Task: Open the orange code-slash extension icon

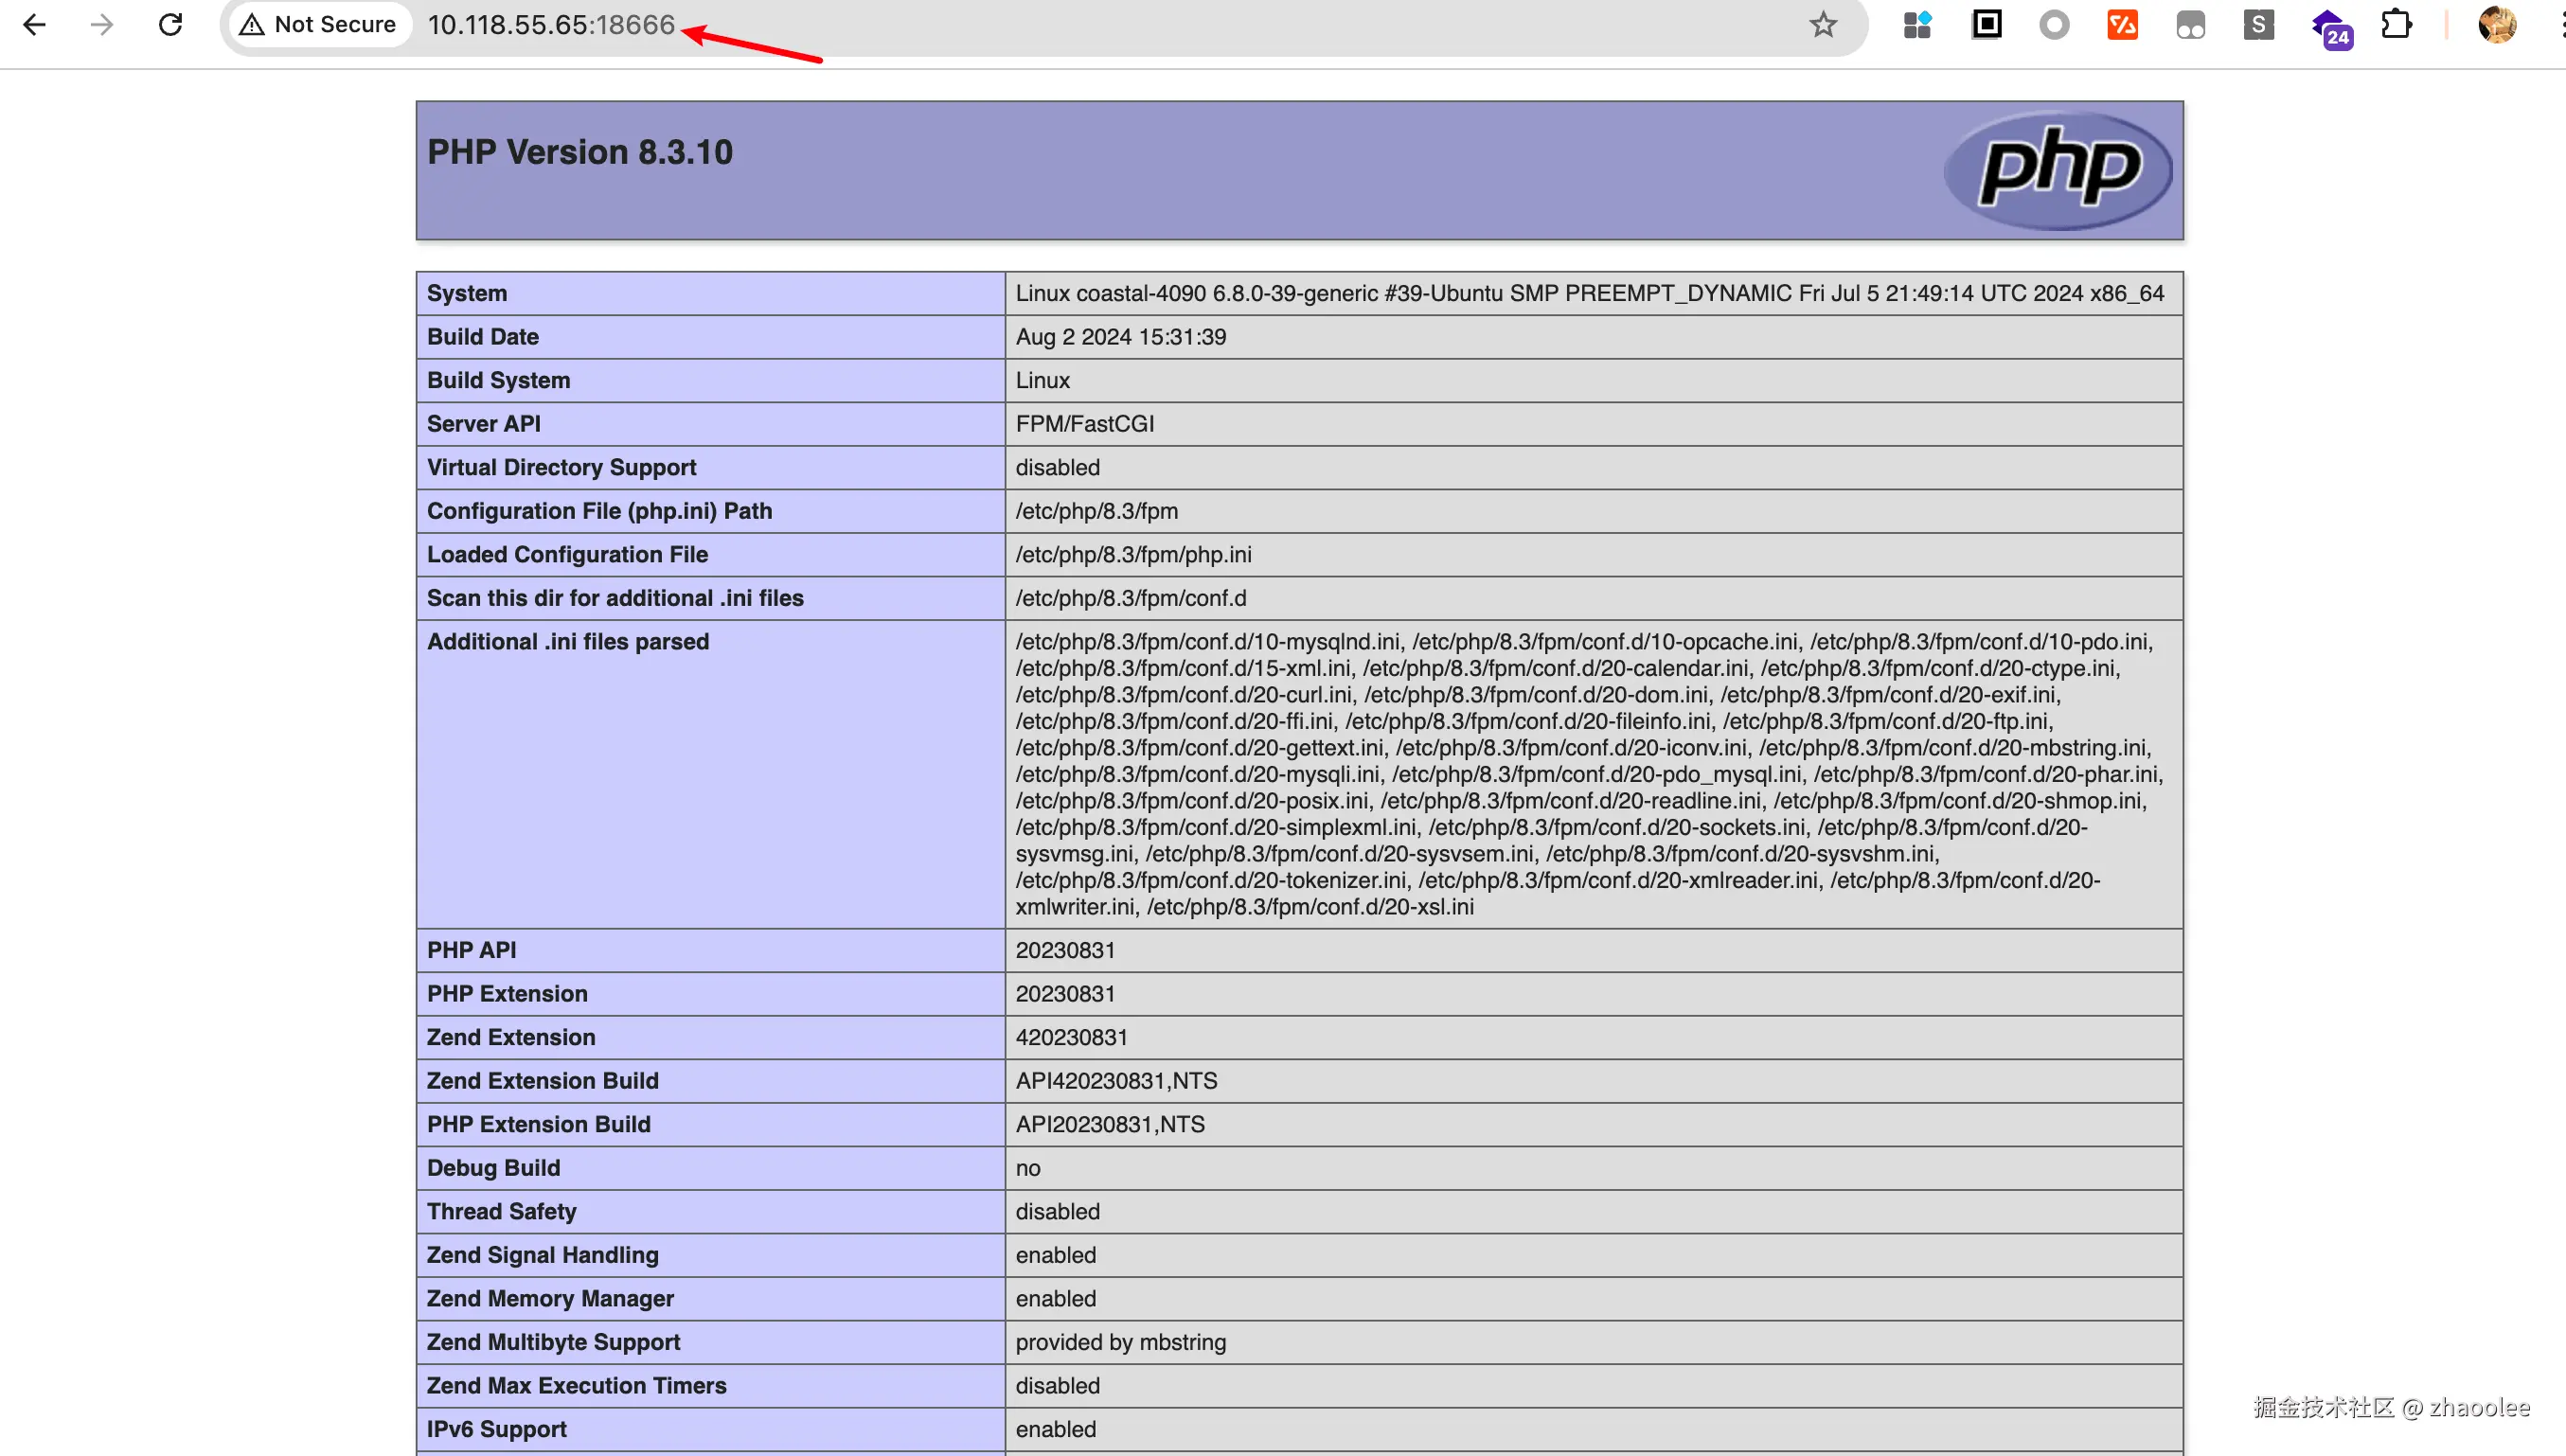Action: tap(2122, 24)
